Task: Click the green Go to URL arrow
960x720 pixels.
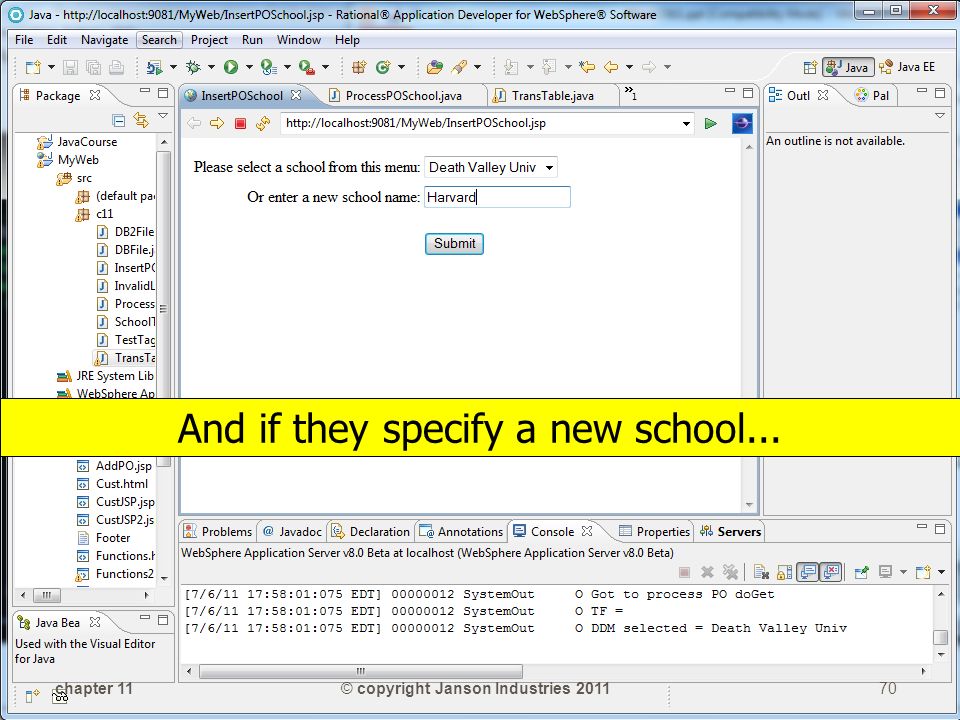Action: click(x=711, y=123)
